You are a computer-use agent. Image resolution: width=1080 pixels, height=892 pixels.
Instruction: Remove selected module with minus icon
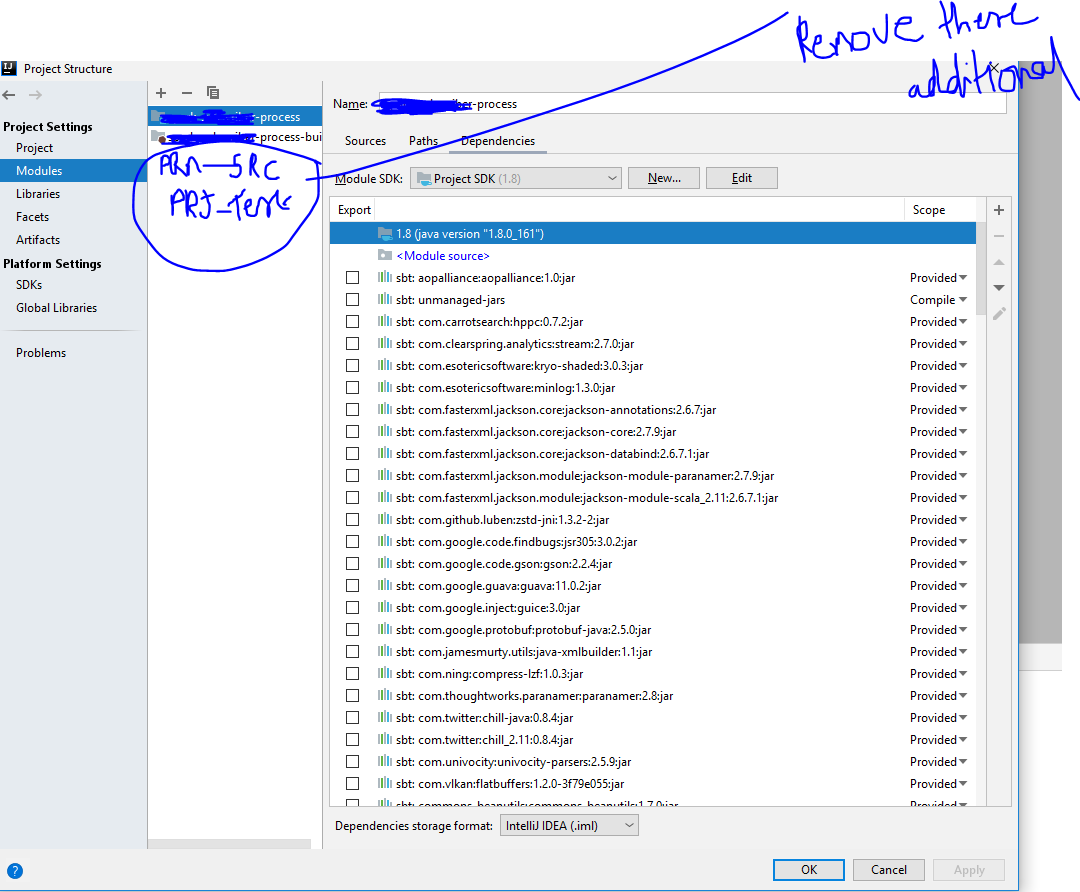point(187,93)
